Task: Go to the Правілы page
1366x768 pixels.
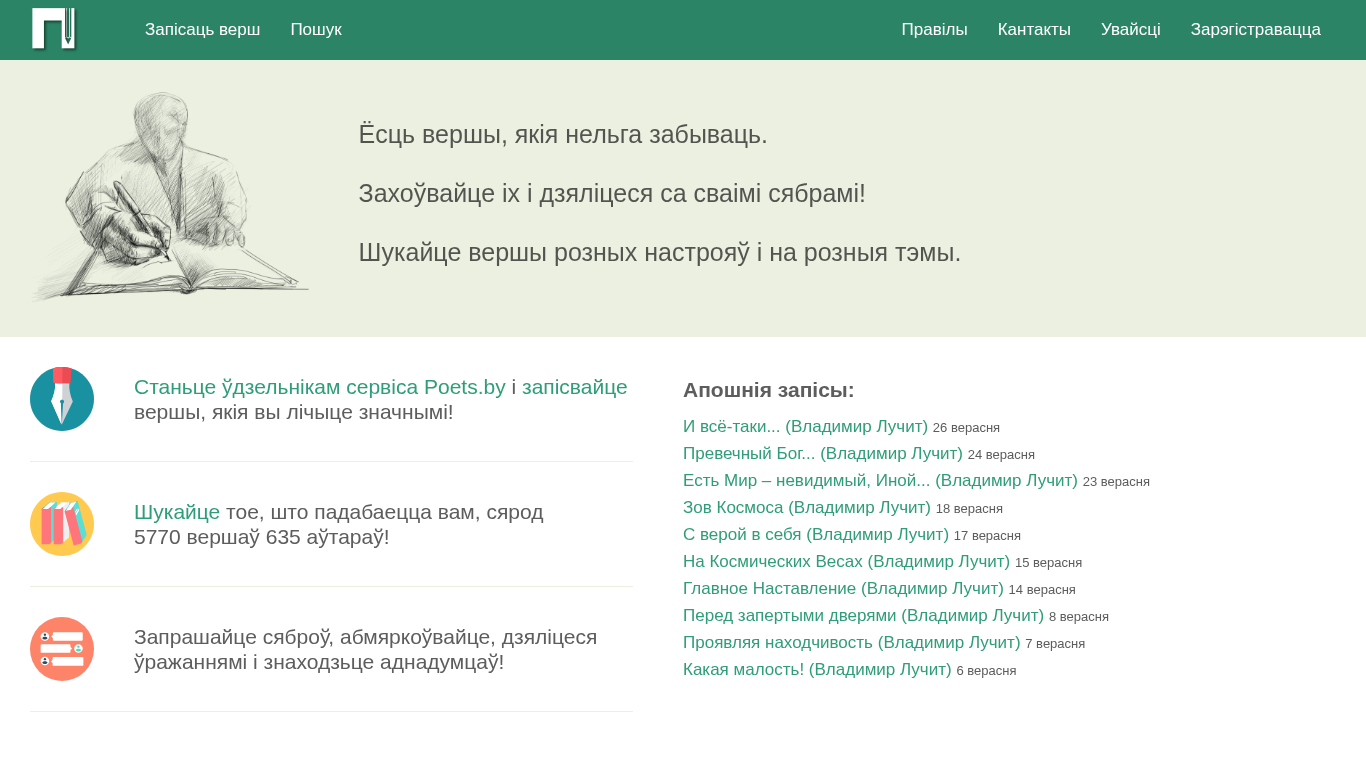Action: click(934, 30)
